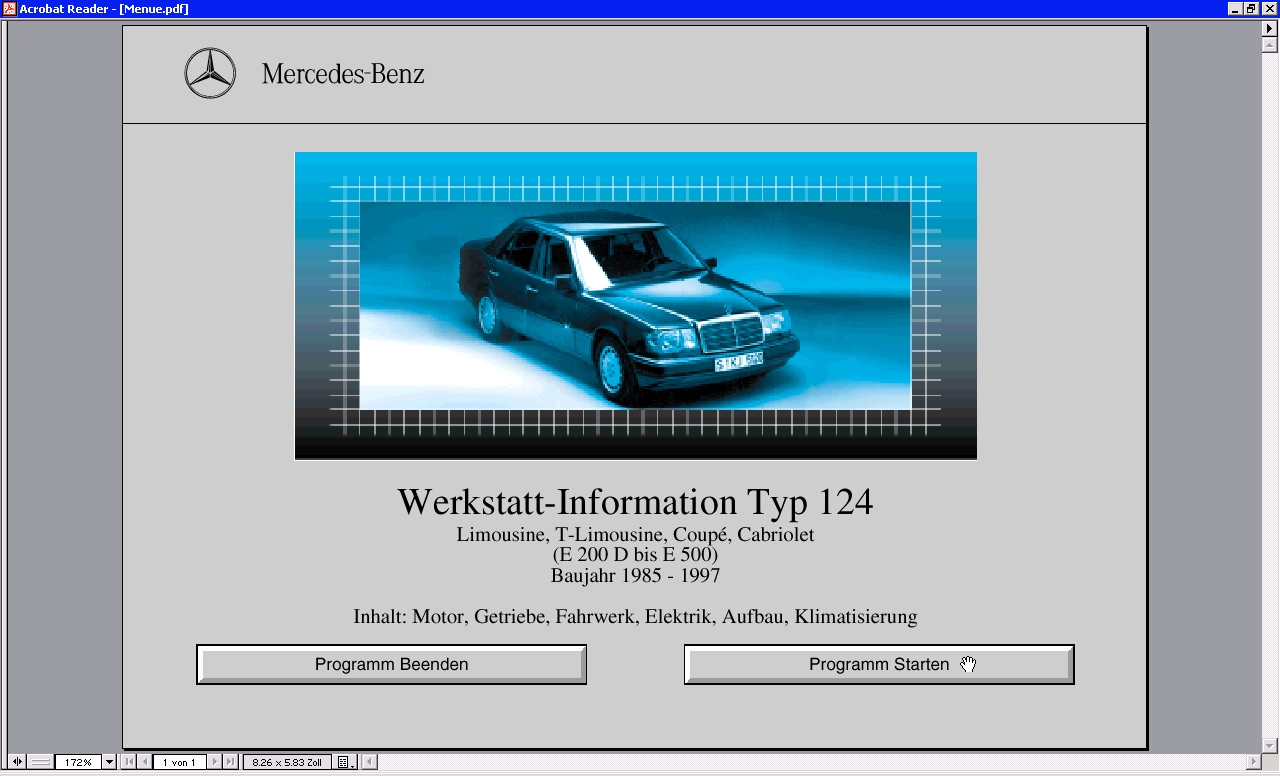
Task: Click the car picture of Typ 124
Action: tap(636, 305)
